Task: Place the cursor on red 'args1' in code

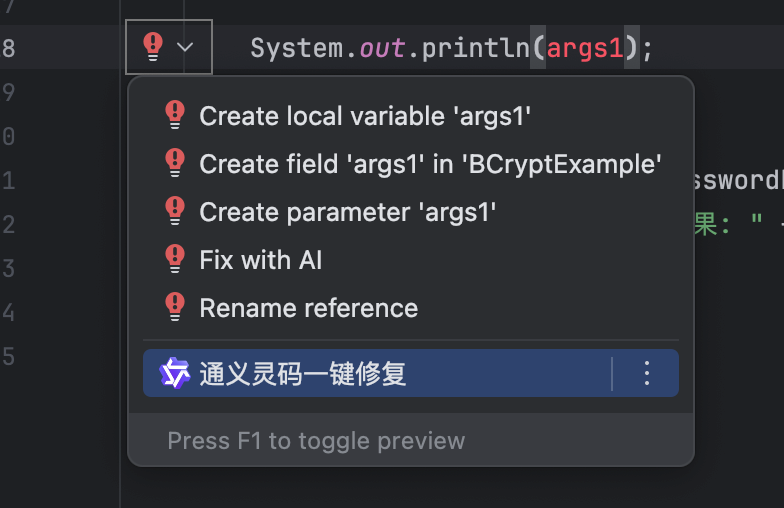Action: [585, 48]
